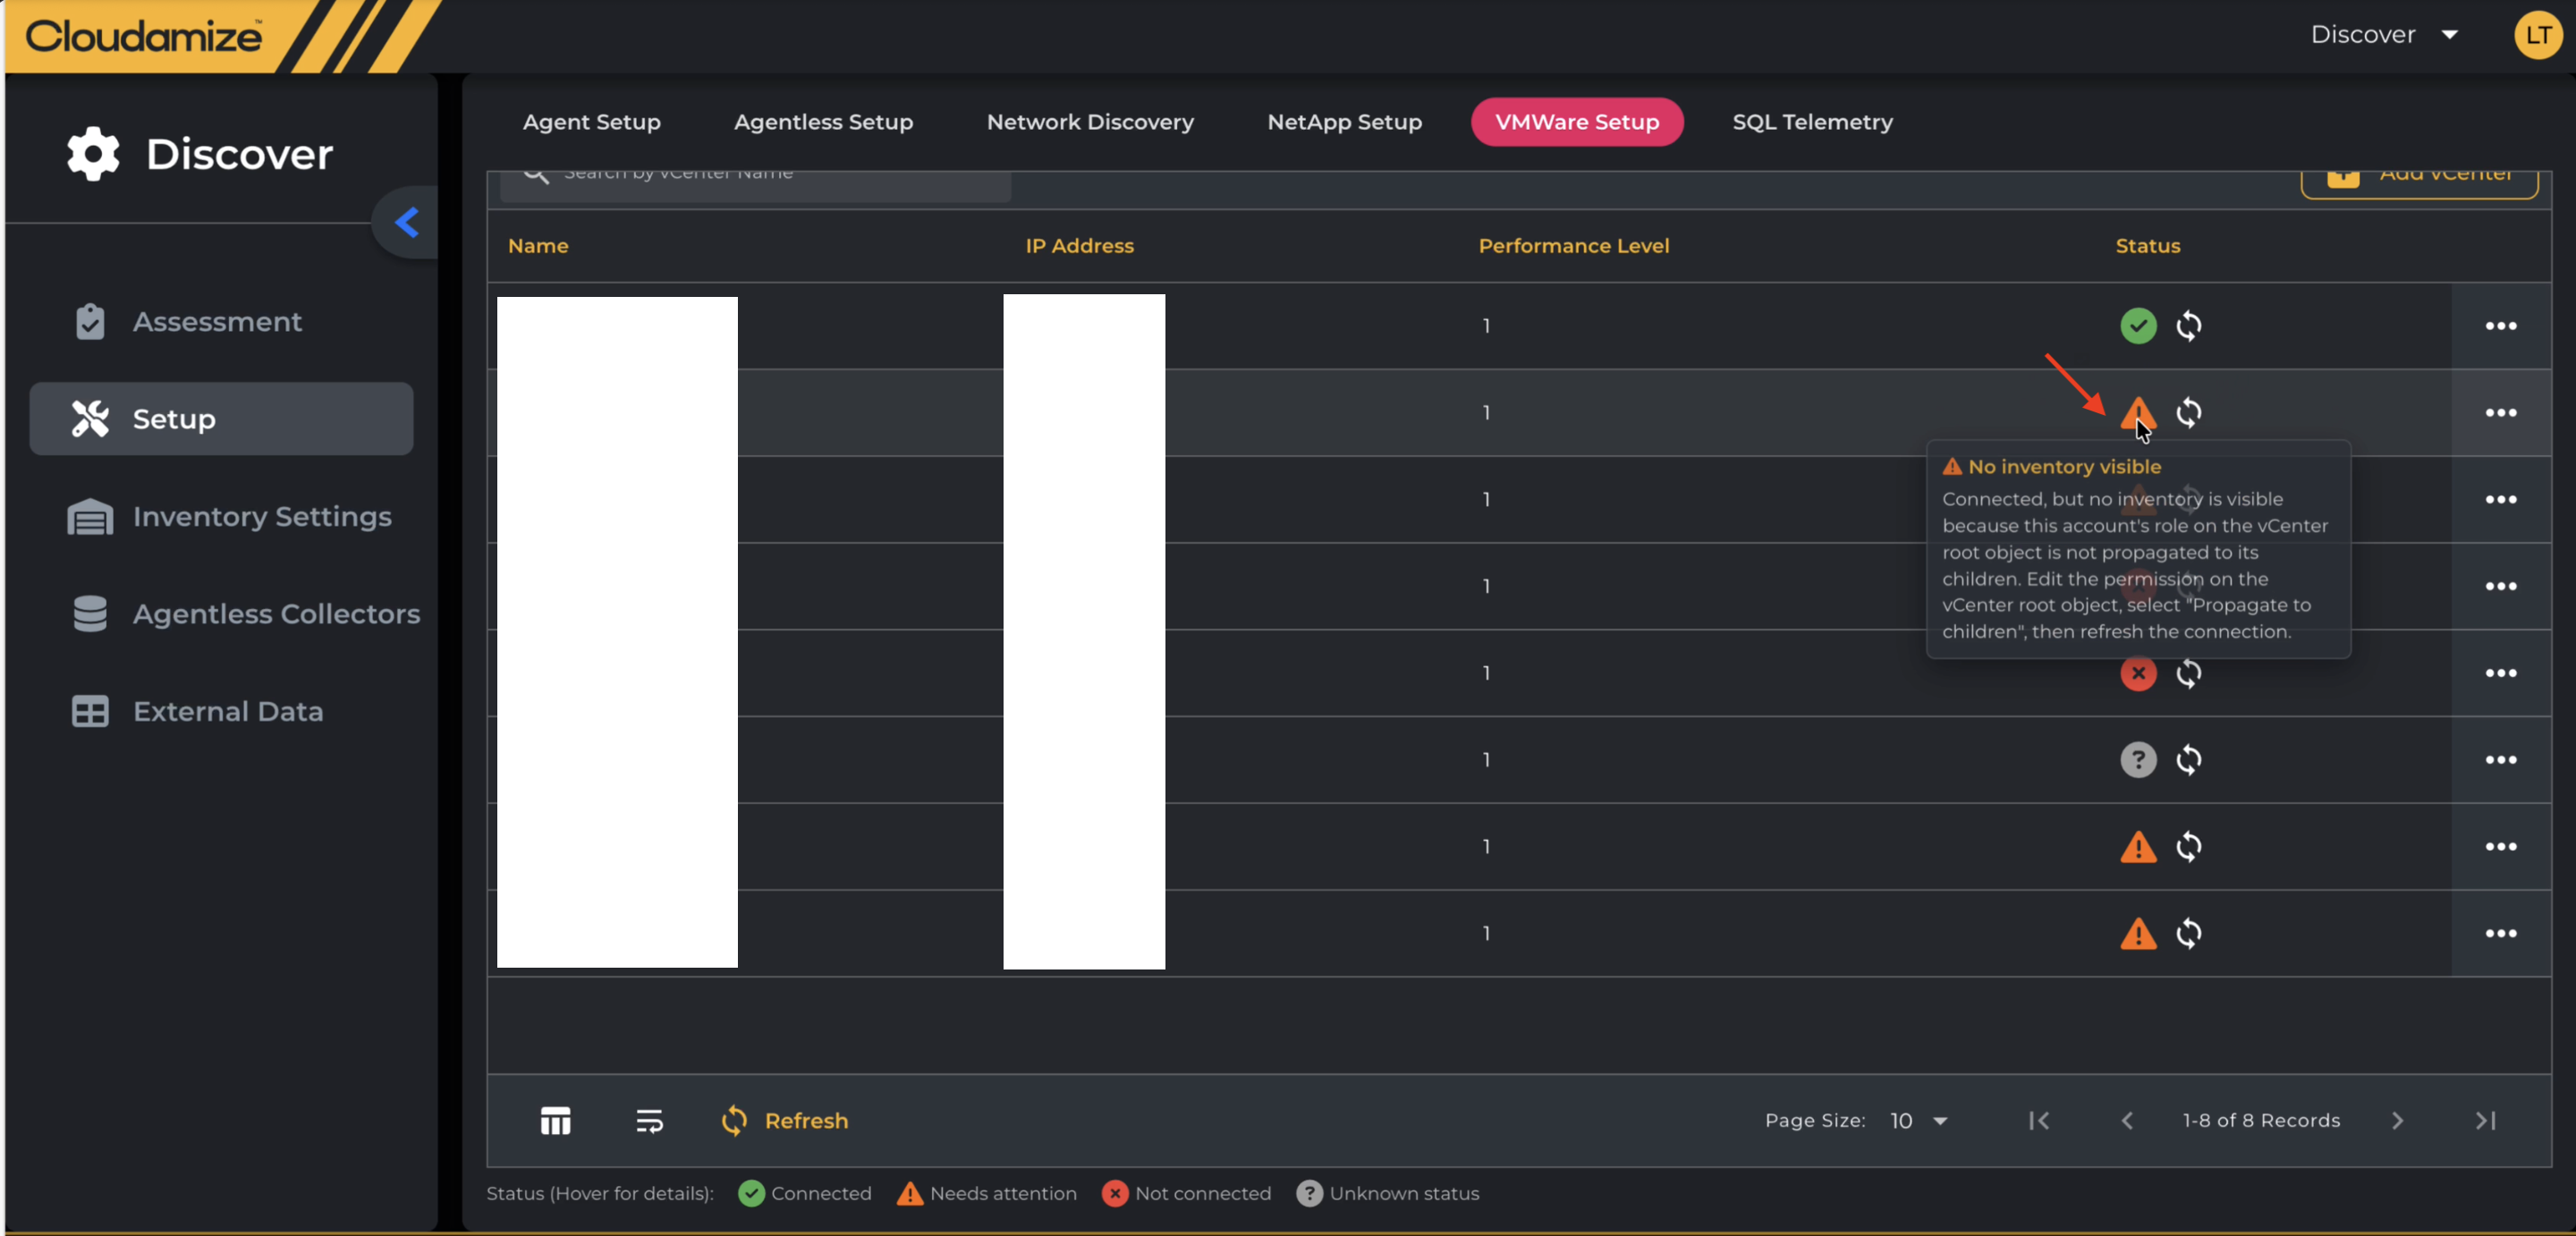This screenshot has width=2576, height=1236.
Task: Open the three-dot menu for second row
Action: [x=2500, y=413]
